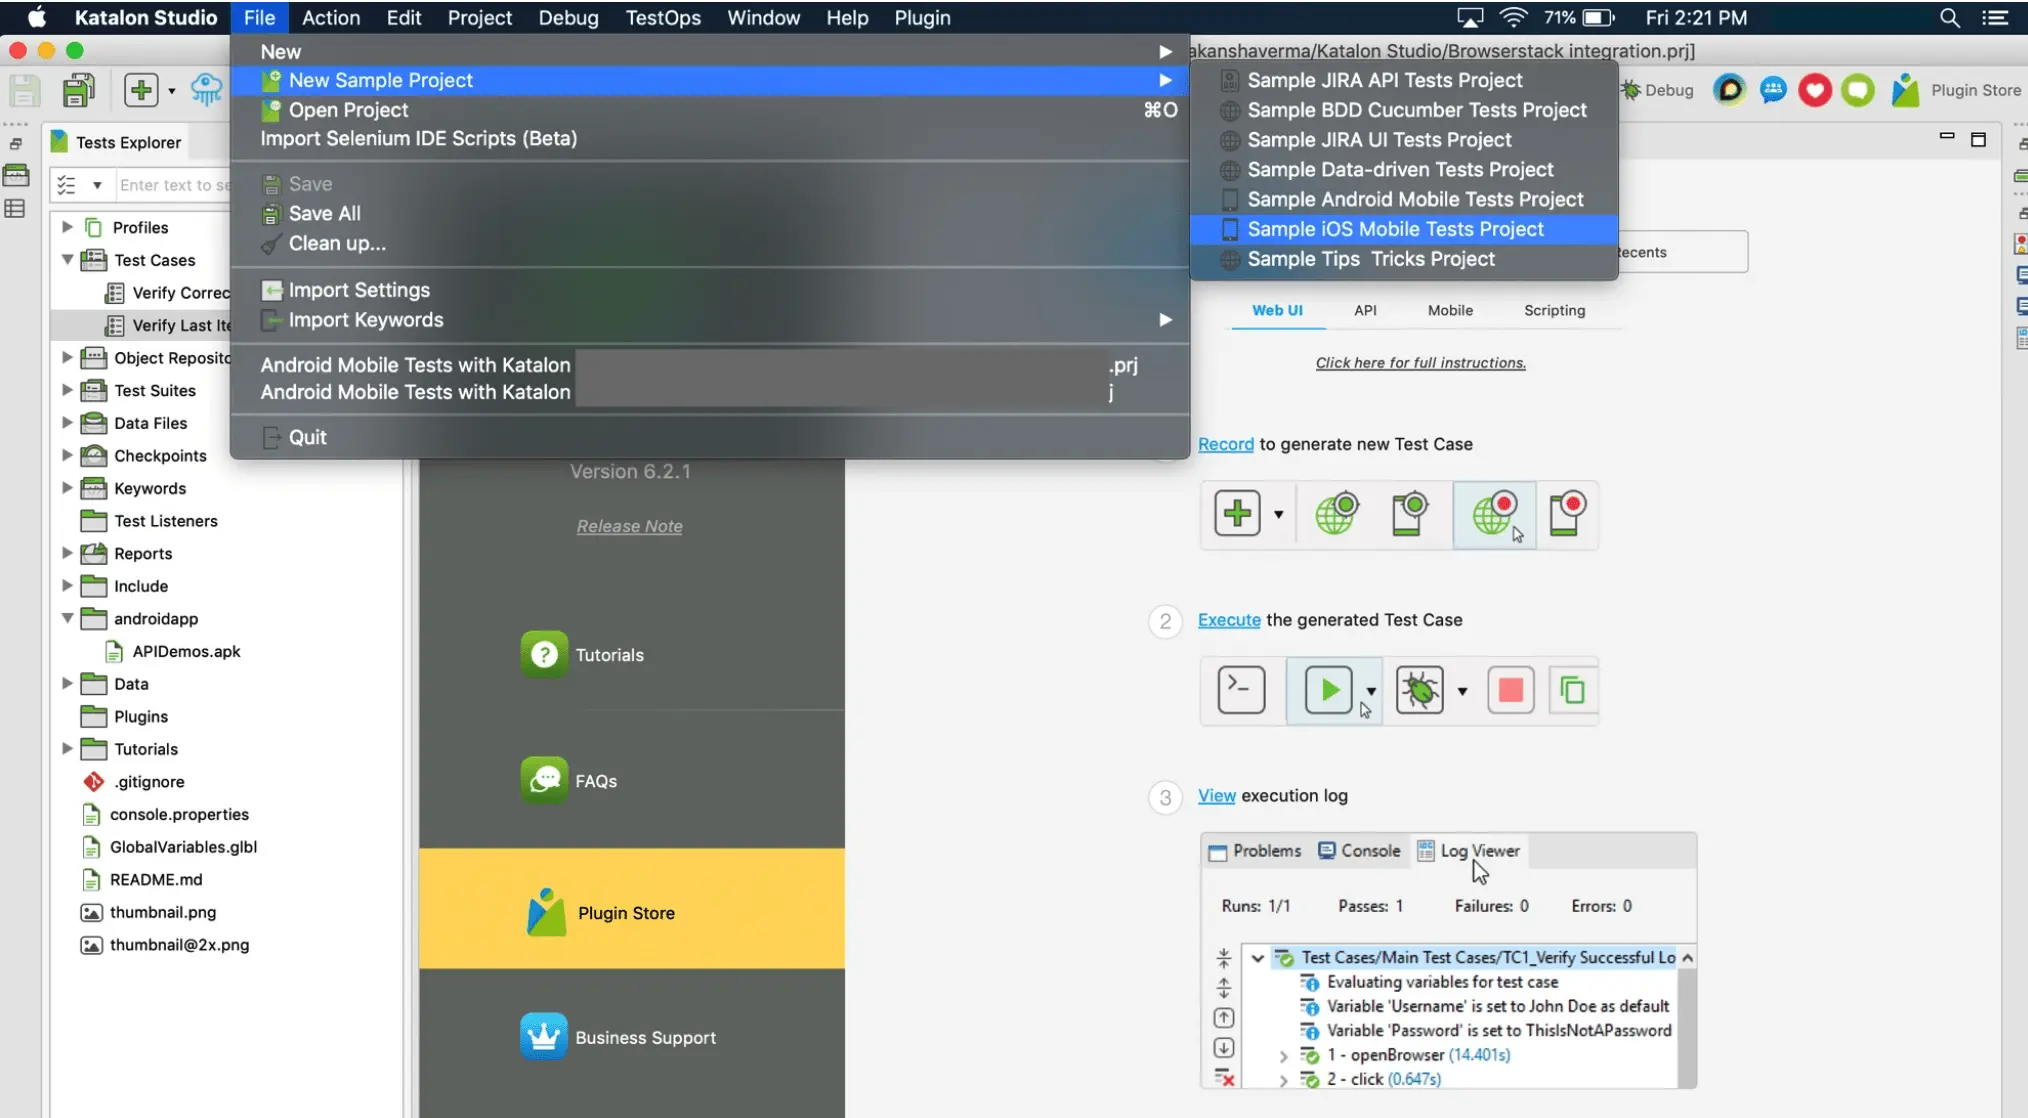Image resolution: width=2028 pixels, height=1118 pixels.
Task: Click the green plus New toolbar button
Action: click(x=141, y=90)
